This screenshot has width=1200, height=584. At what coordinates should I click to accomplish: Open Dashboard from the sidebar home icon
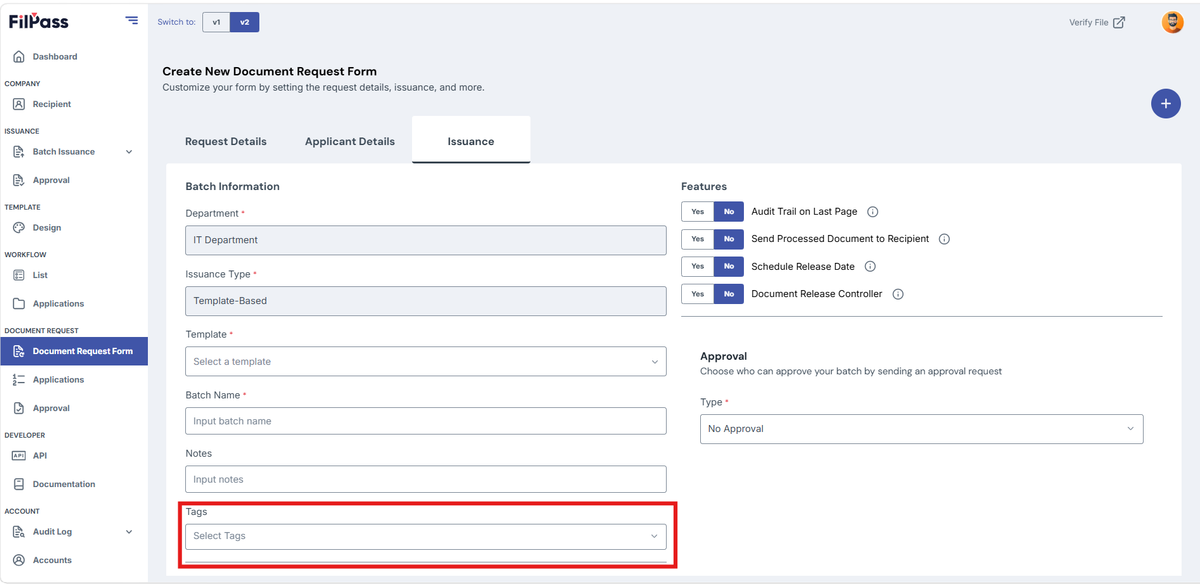[19, 57]
